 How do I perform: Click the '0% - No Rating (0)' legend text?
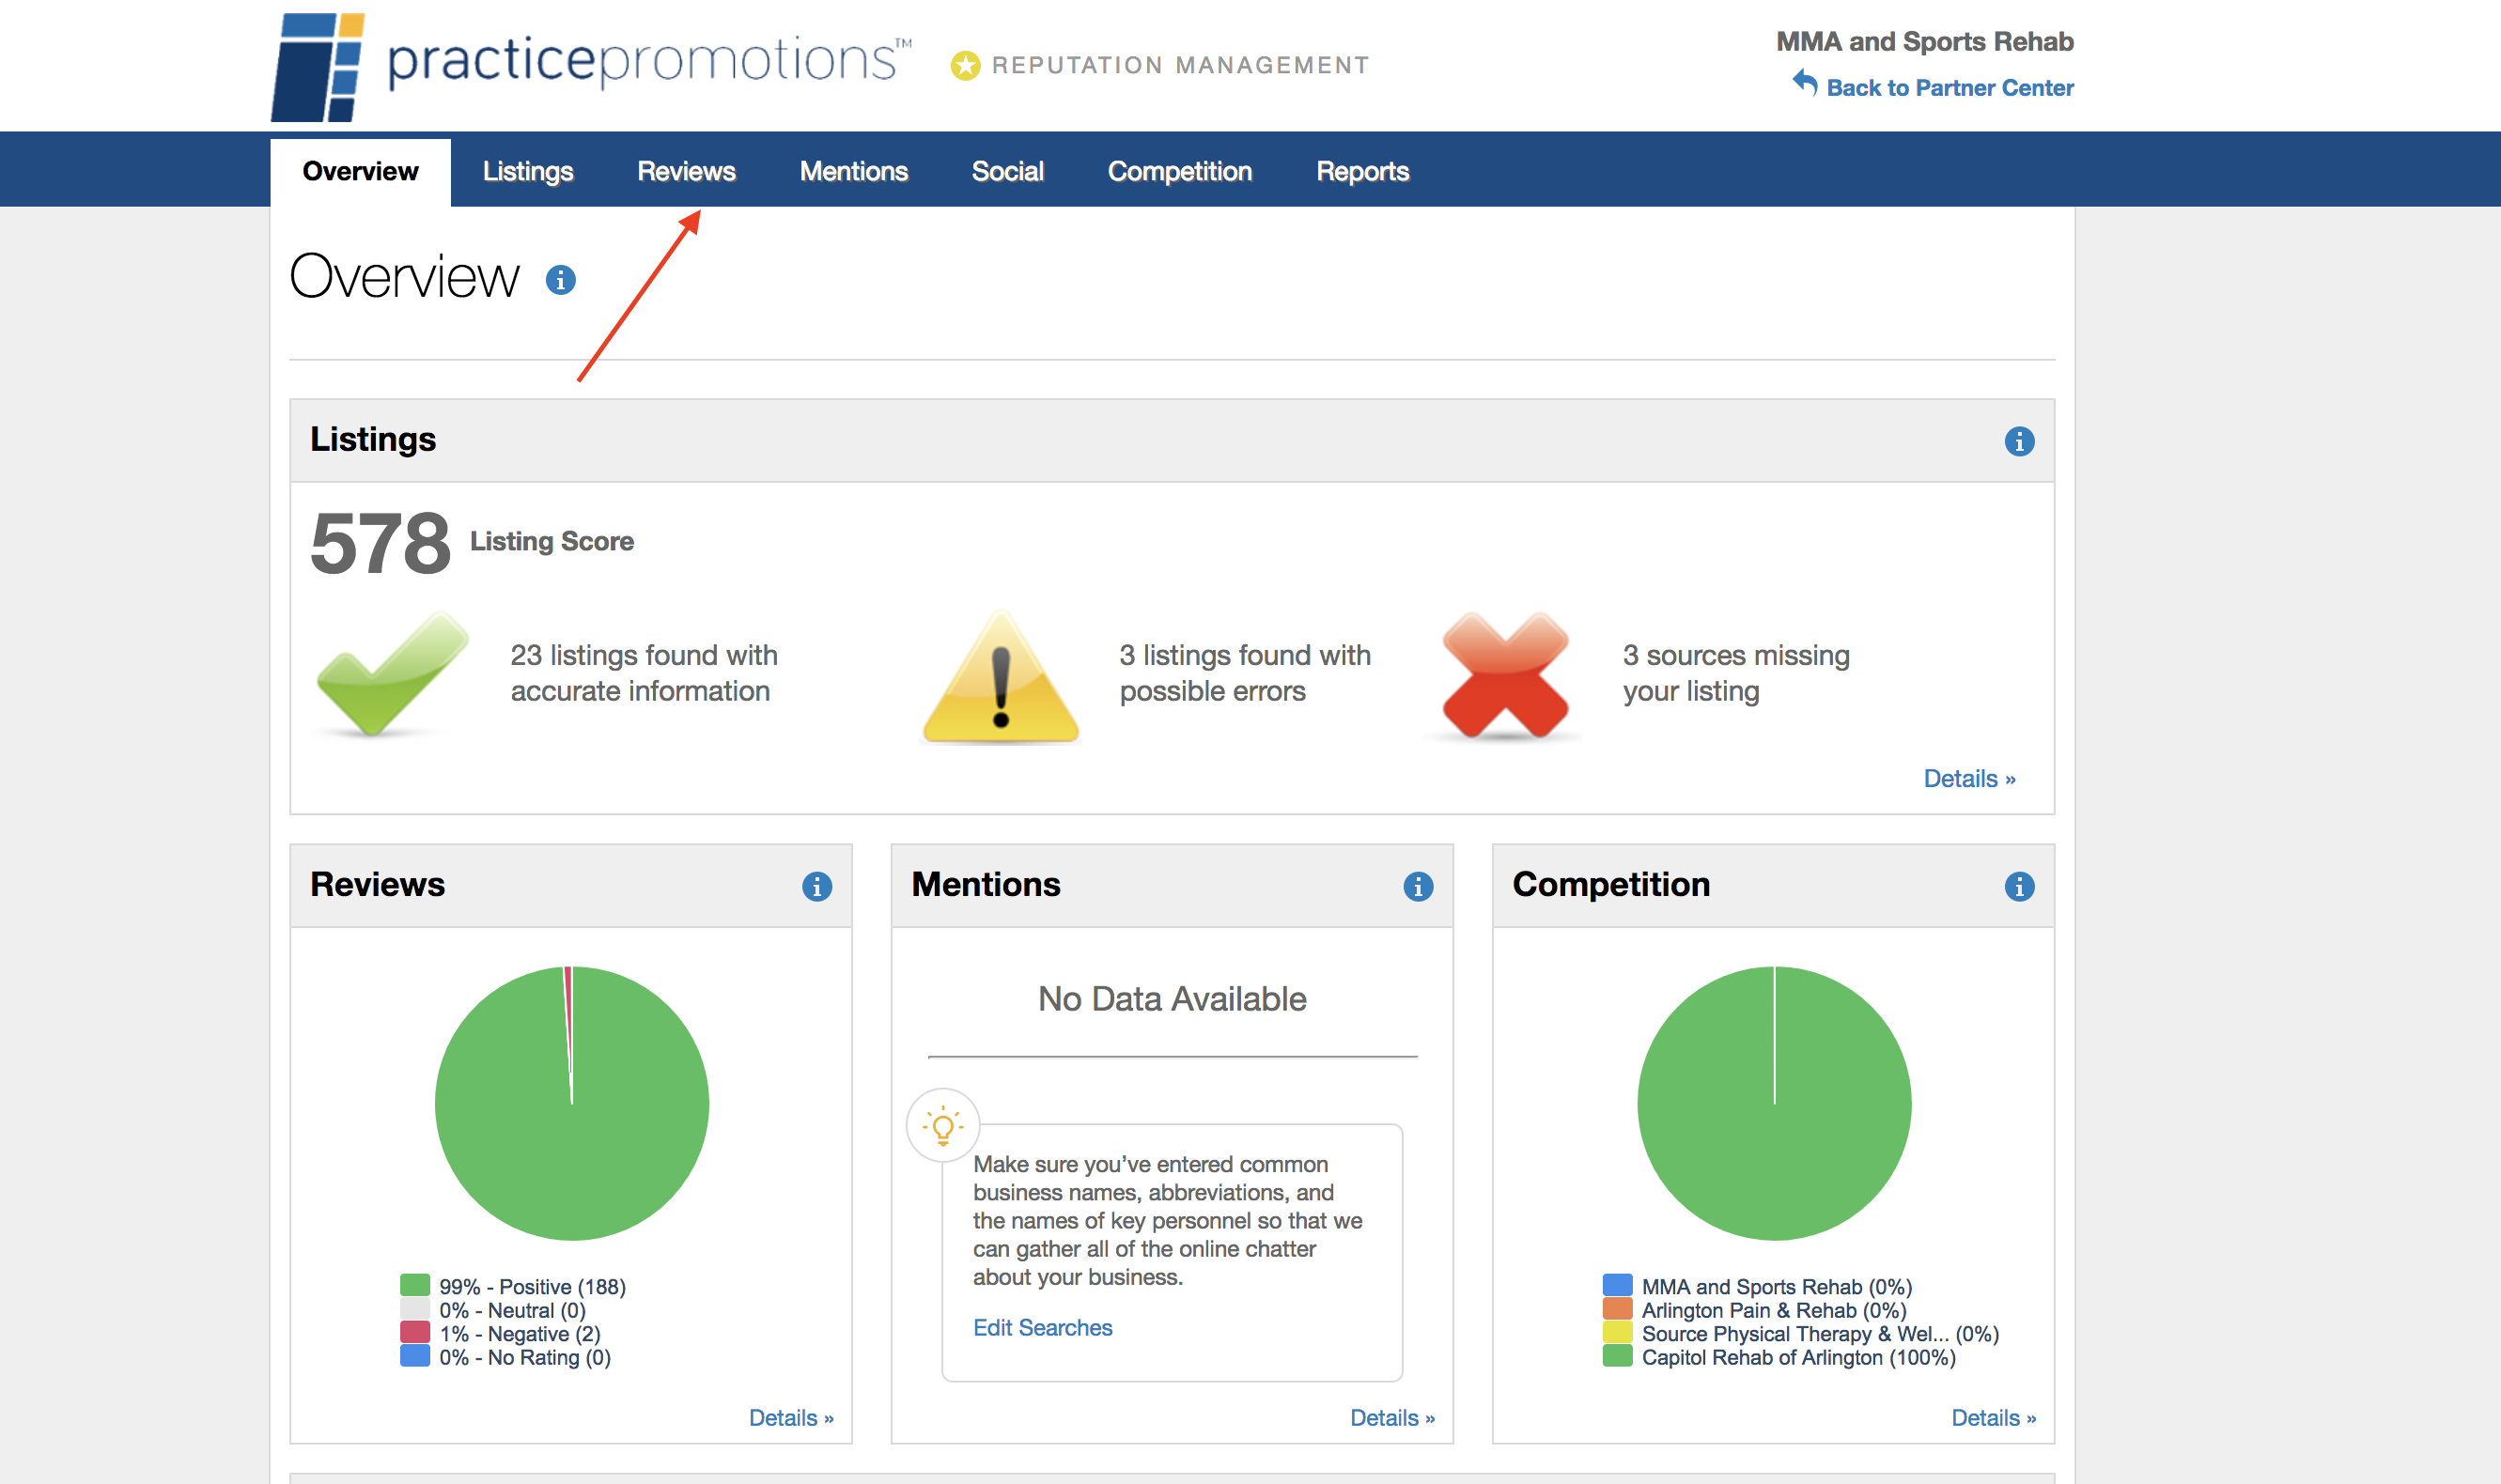click(525, 1357)
